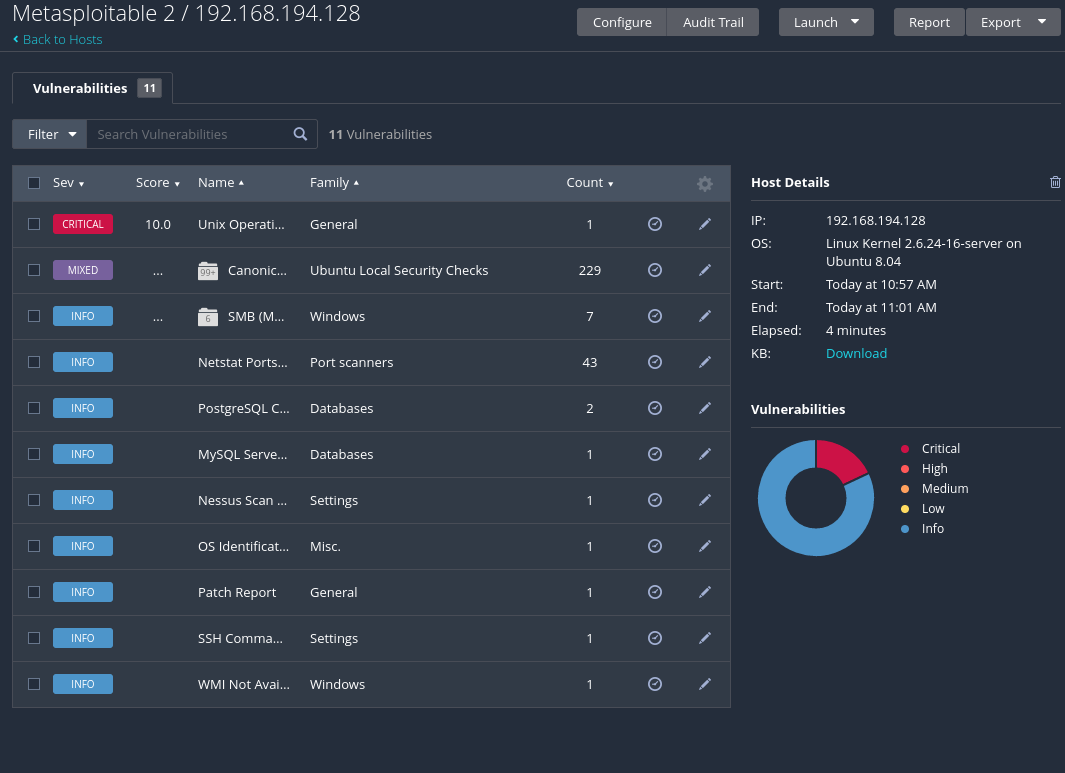The height and width of the screenshot is (773, 1065).
Task: Click the Ubuntu Local Security Checks family cell
Action: click(x=399, y=270)
